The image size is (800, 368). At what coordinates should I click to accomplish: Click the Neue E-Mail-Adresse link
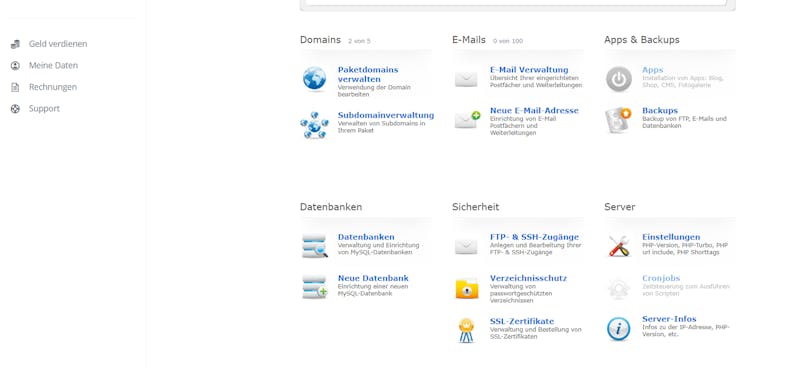tap(534, 110)
